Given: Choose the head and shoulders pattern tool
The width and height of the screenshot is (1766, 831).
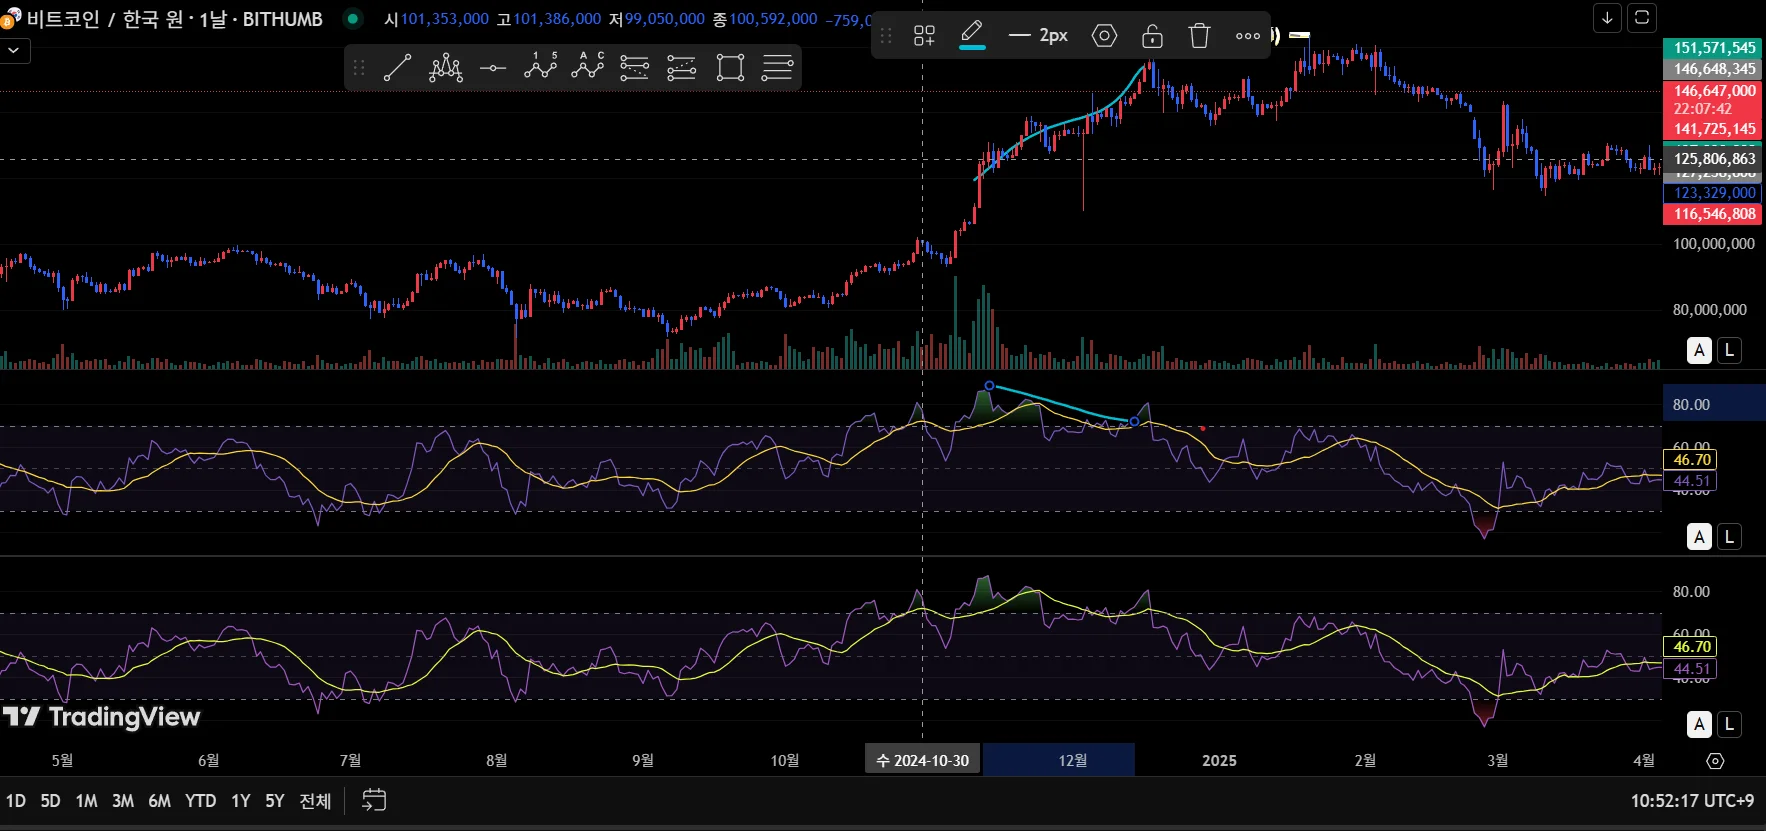Looking at the screenshot, I should tap(445, 68).
